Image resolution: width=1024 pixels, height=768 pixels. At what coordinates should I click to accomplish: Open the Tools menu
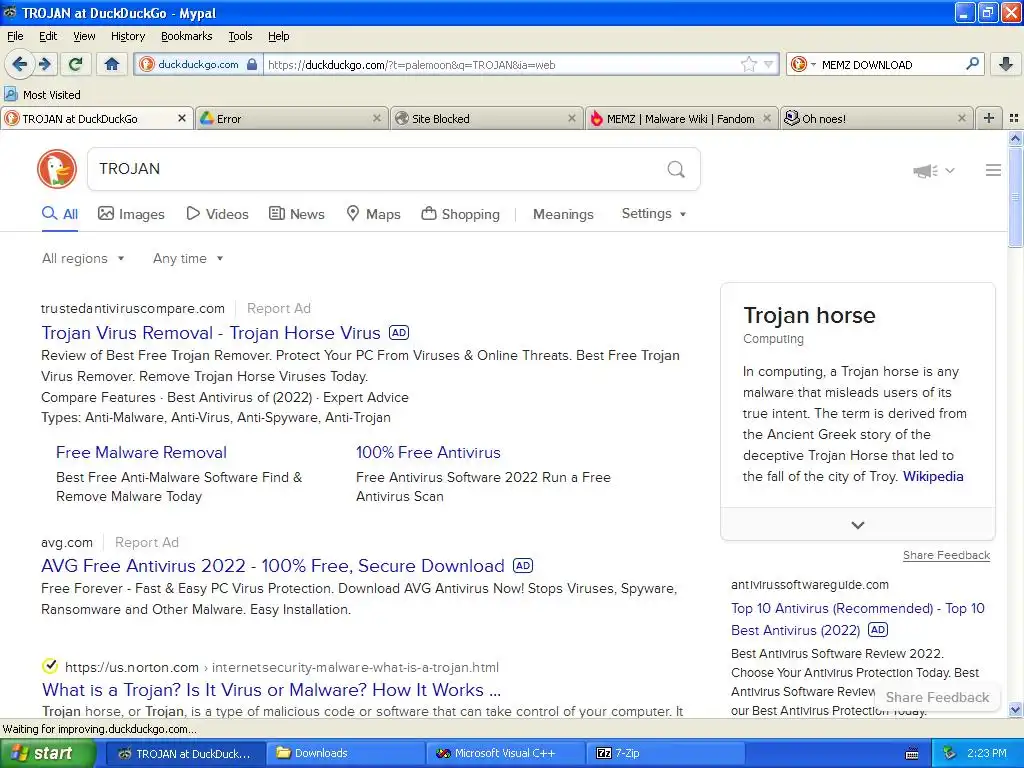(240, 36)
